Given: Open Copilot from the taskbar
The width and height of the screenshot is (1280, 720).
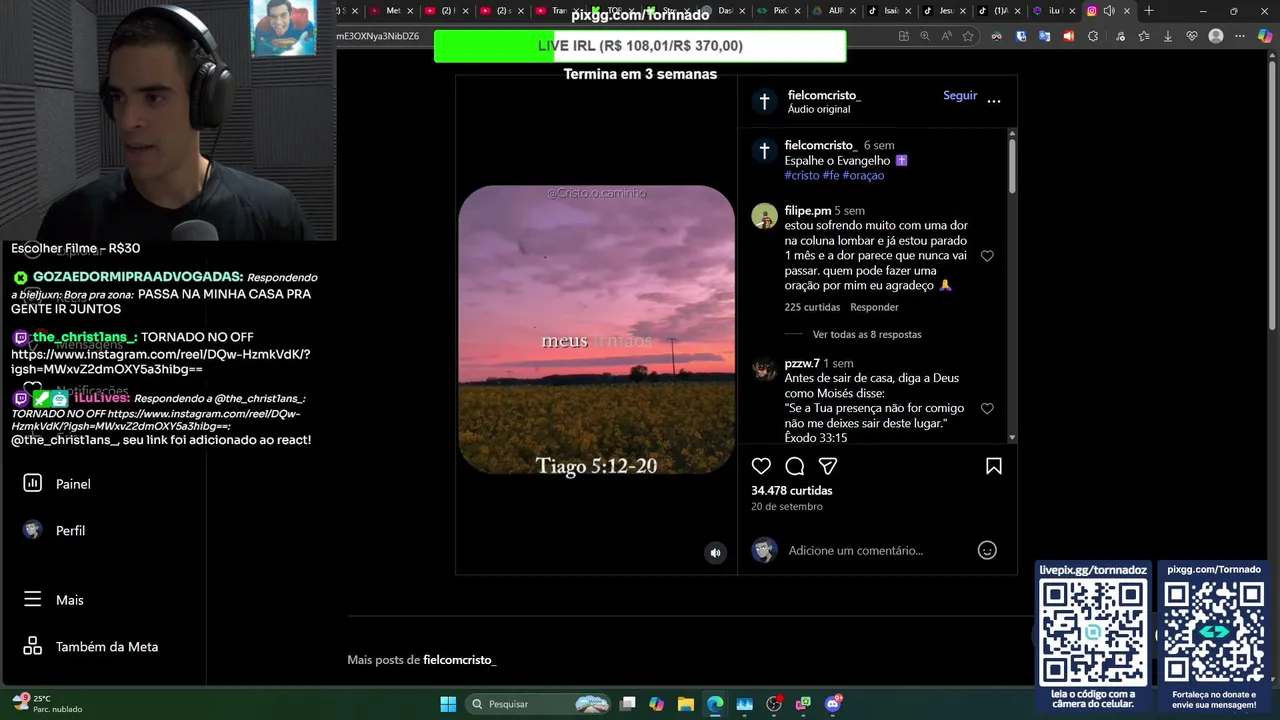Looking at the screenshot, I should click(x=657, y=704).
